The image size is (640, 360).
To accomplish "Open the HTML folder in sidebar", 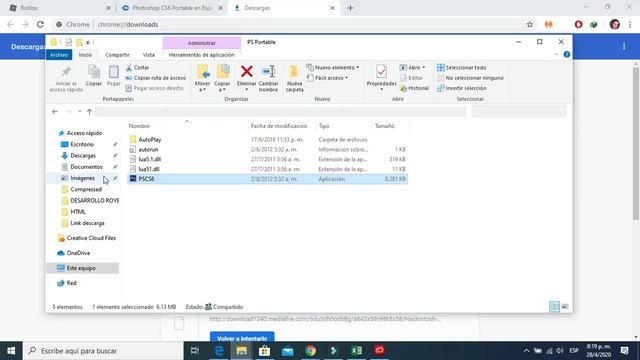I will click(x=78, y=211).
